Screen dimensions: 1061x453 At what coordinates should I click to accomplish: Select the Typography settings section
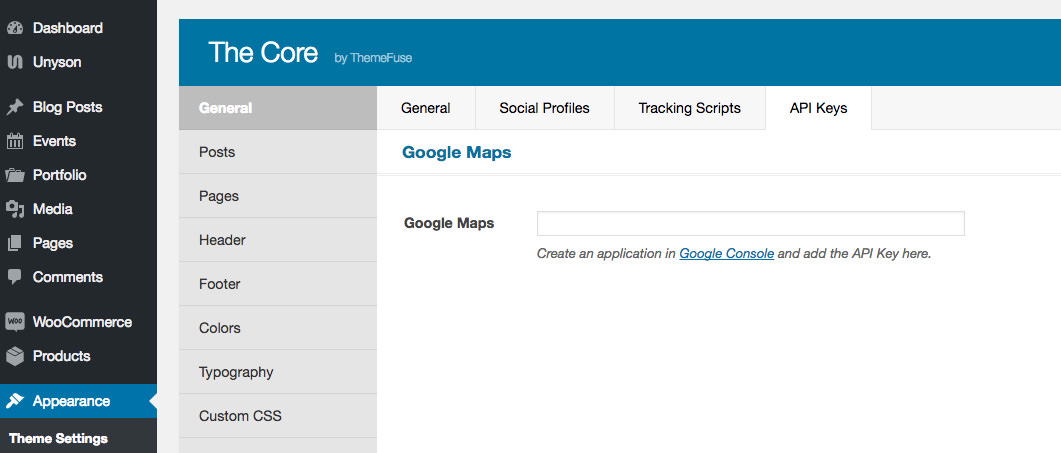point(277,372)
